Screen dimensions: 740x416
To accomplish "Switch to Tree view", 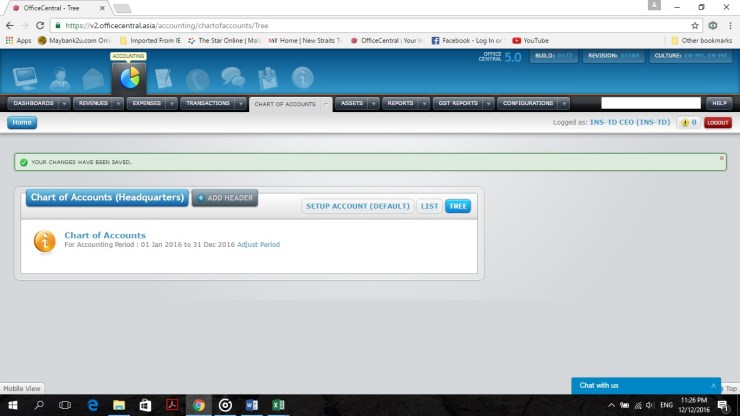I will click(x=458, y=206).
